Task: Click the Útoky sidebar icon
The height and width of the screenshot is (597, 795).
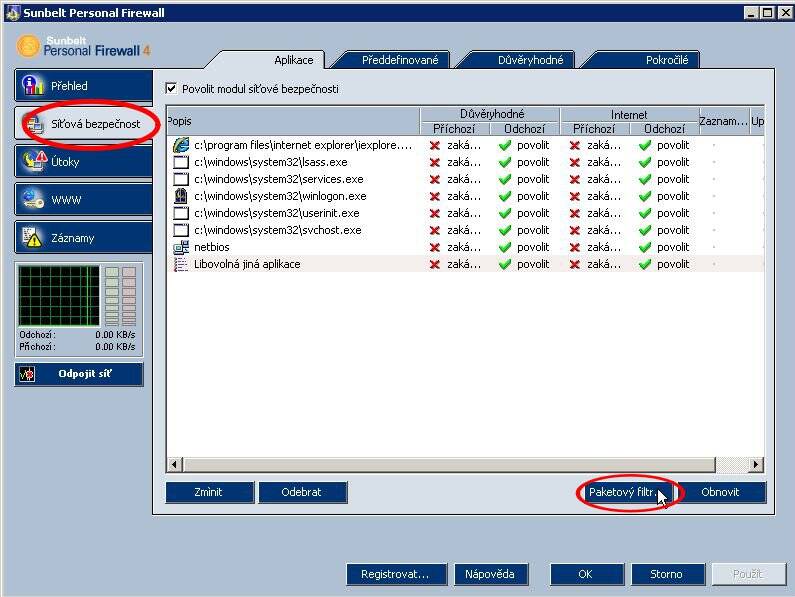Action: (34, 161)
